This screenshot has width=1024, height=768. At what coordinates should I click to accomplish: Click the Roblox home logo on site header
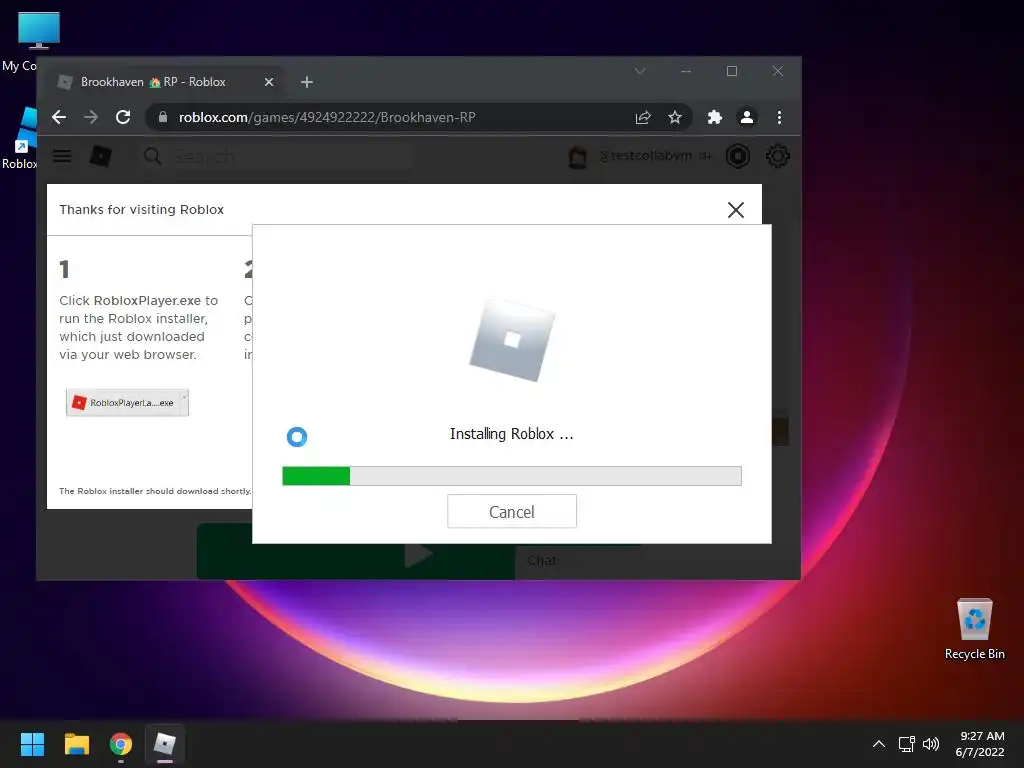coord(101,156)
